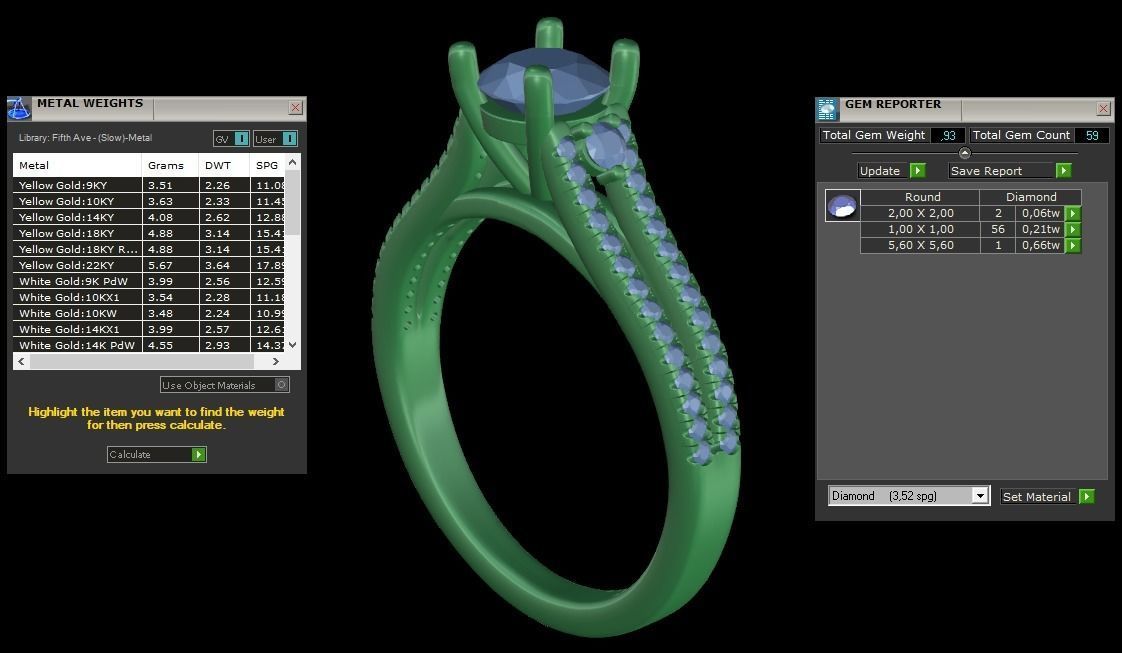
Task: Select the Yellow Gold:10KY row
Action: tap(149, 201)
